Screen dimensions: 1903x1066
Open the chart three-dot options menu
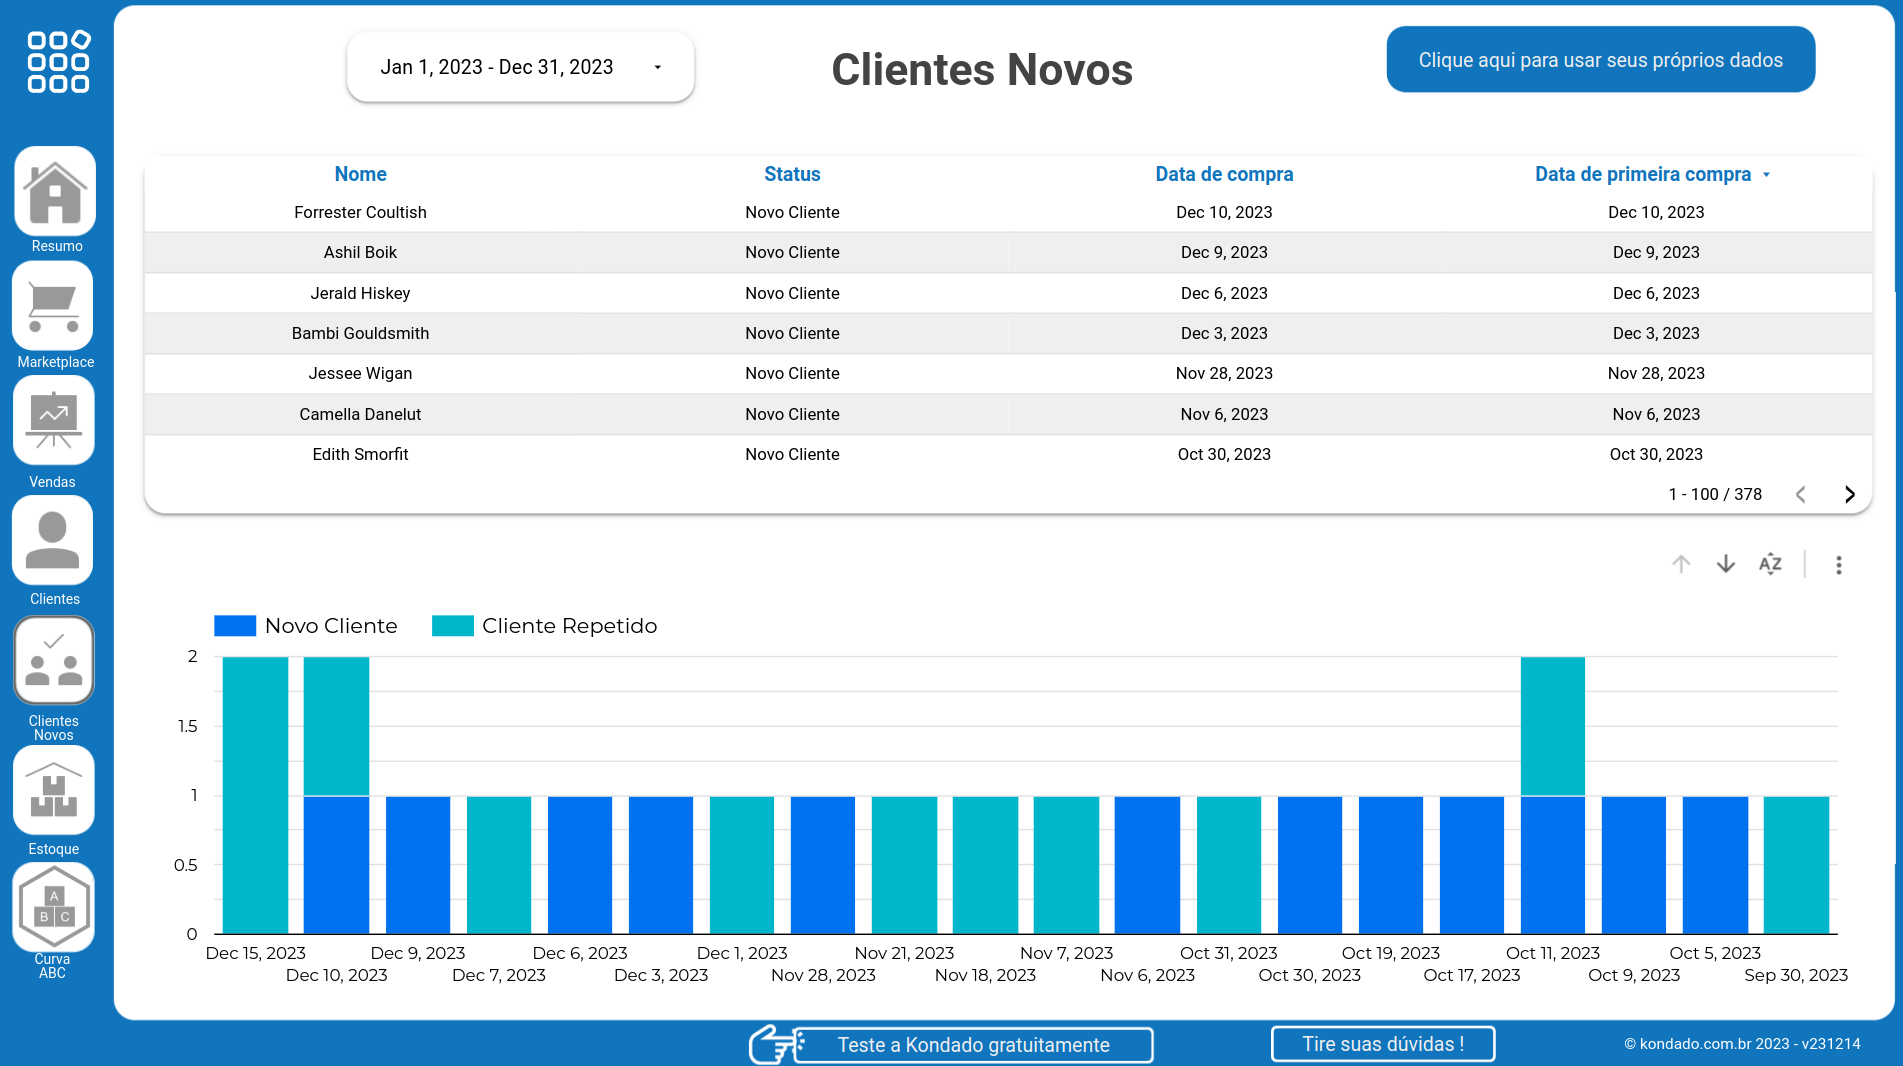[x=1838, y=563]
